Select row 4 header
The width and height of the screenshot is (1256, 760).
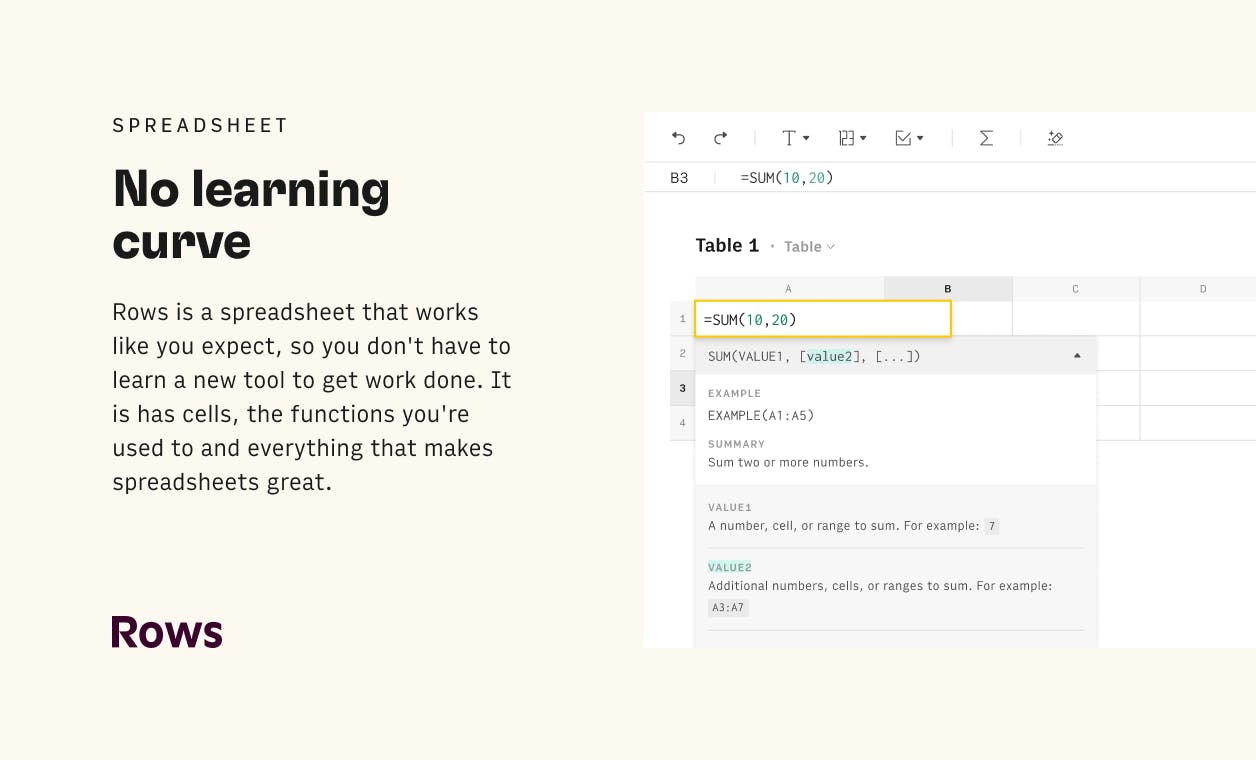click(682, 423)
